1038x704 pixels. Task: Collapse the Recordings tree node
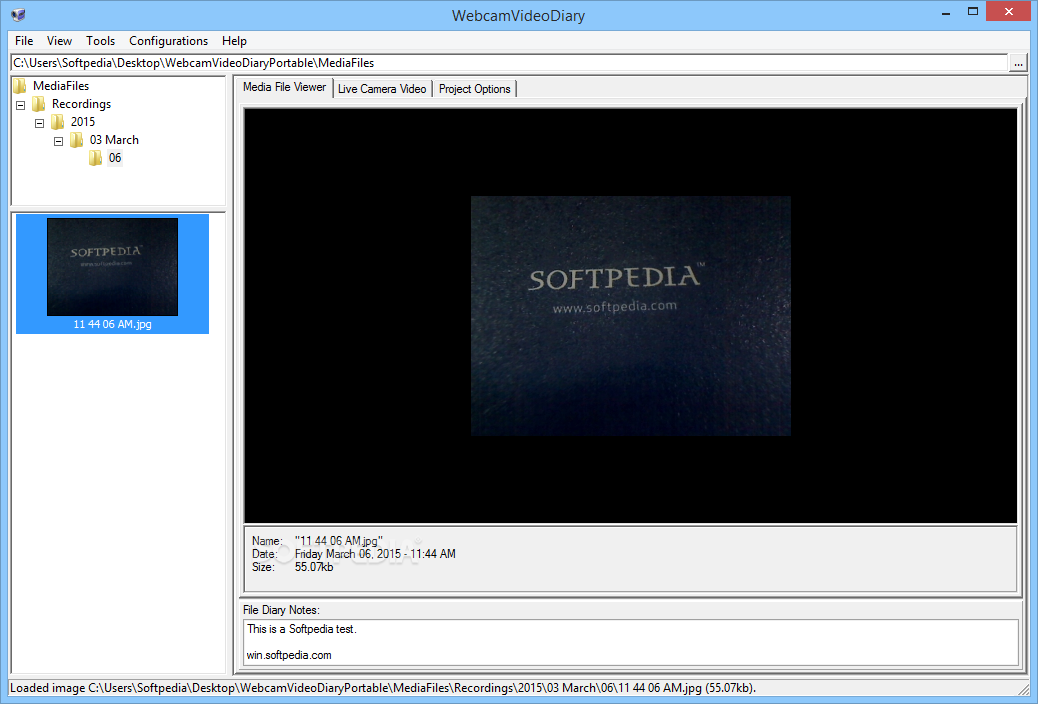coord(21,105)
